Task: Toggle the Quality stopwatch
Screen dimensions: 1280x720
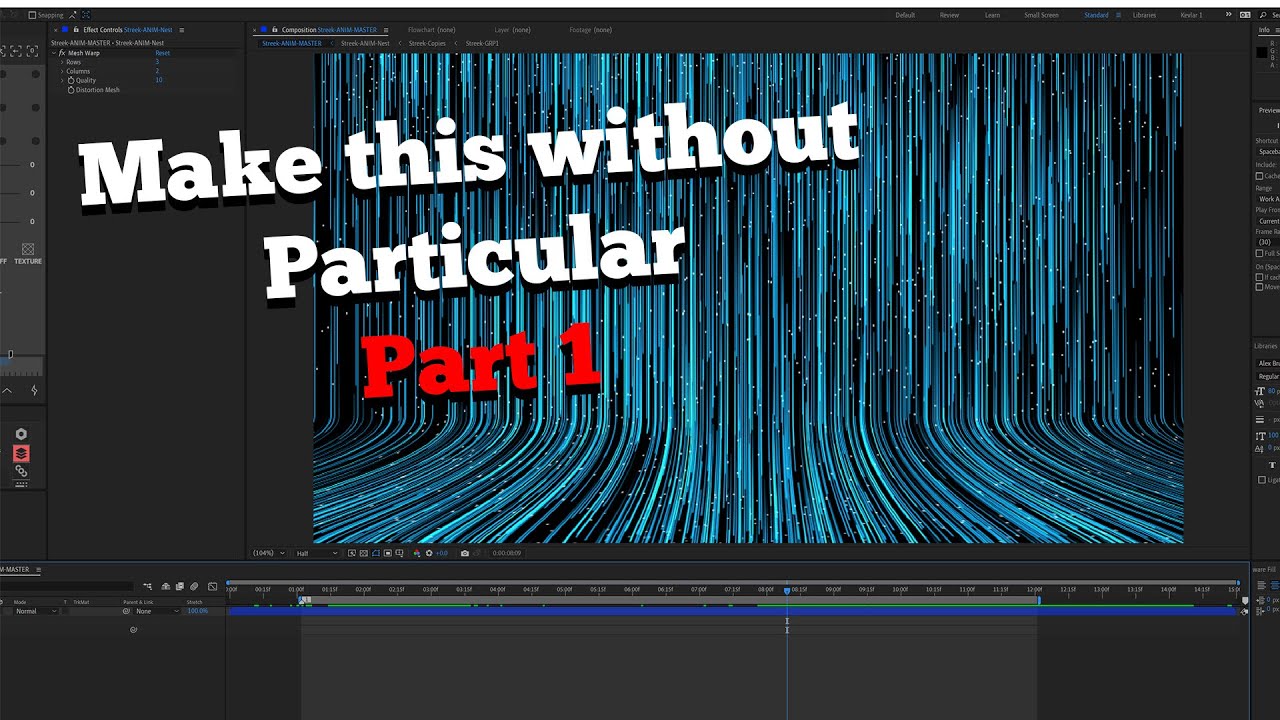Action: 71,80
